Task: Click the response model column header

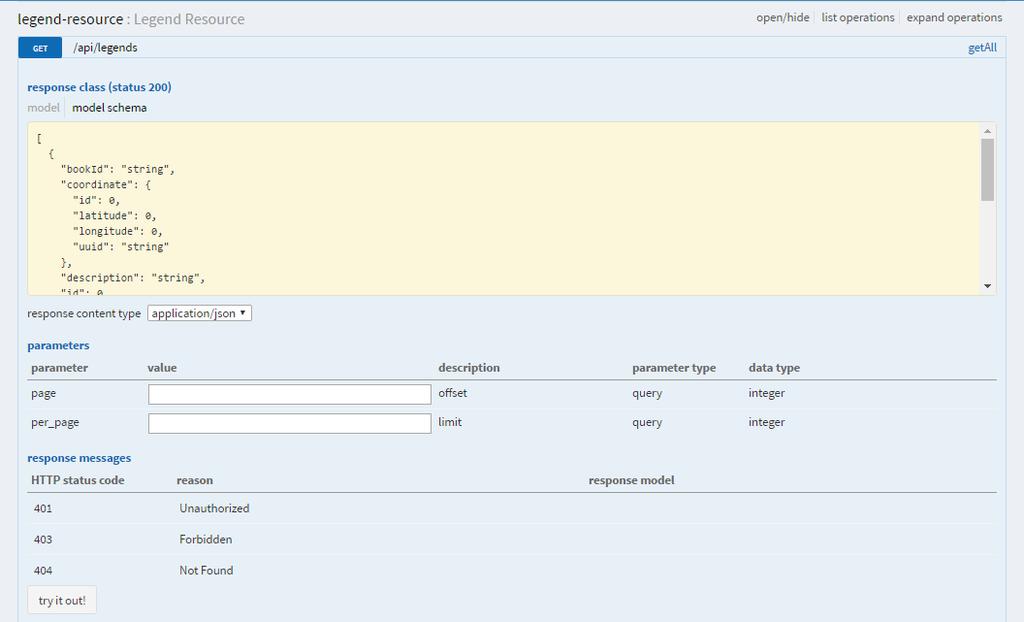Action: [632, 480]
